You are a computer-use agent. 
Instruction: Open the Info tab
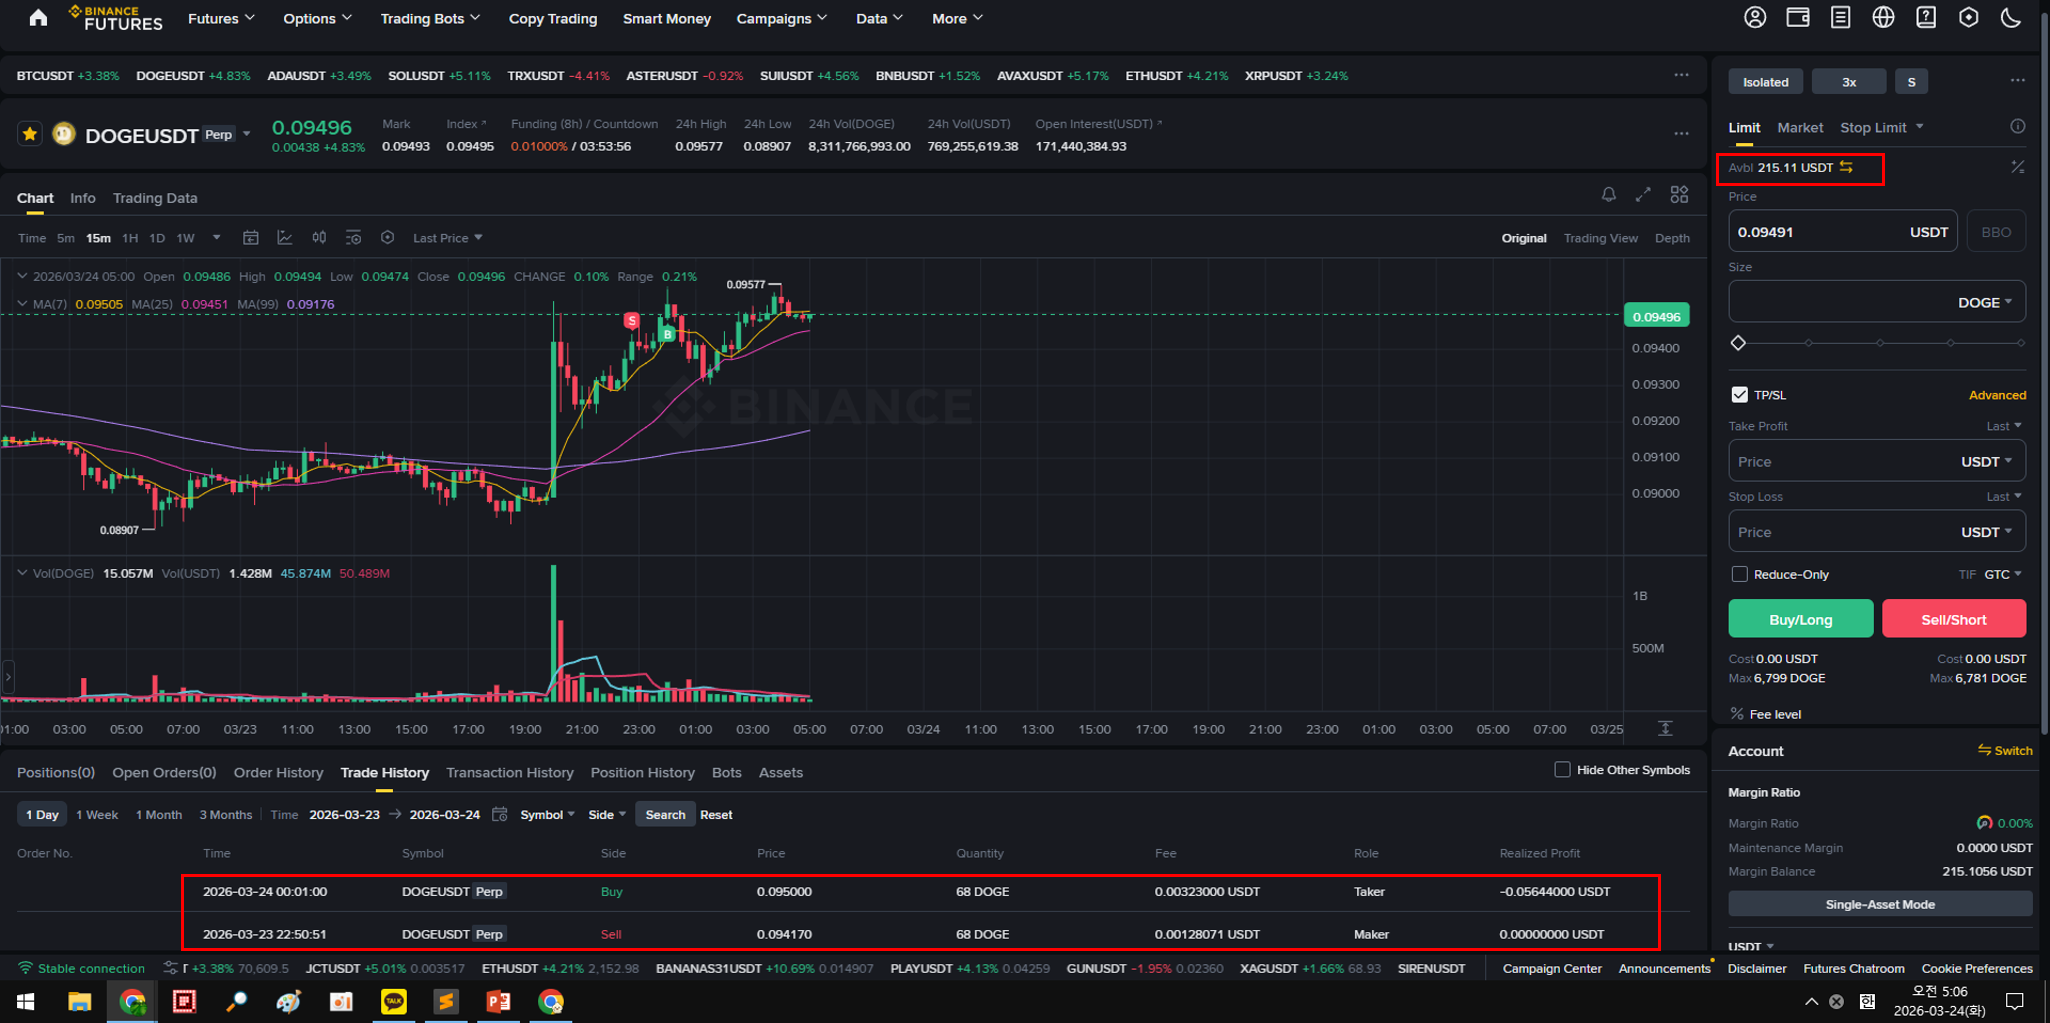tap(83, 198)
